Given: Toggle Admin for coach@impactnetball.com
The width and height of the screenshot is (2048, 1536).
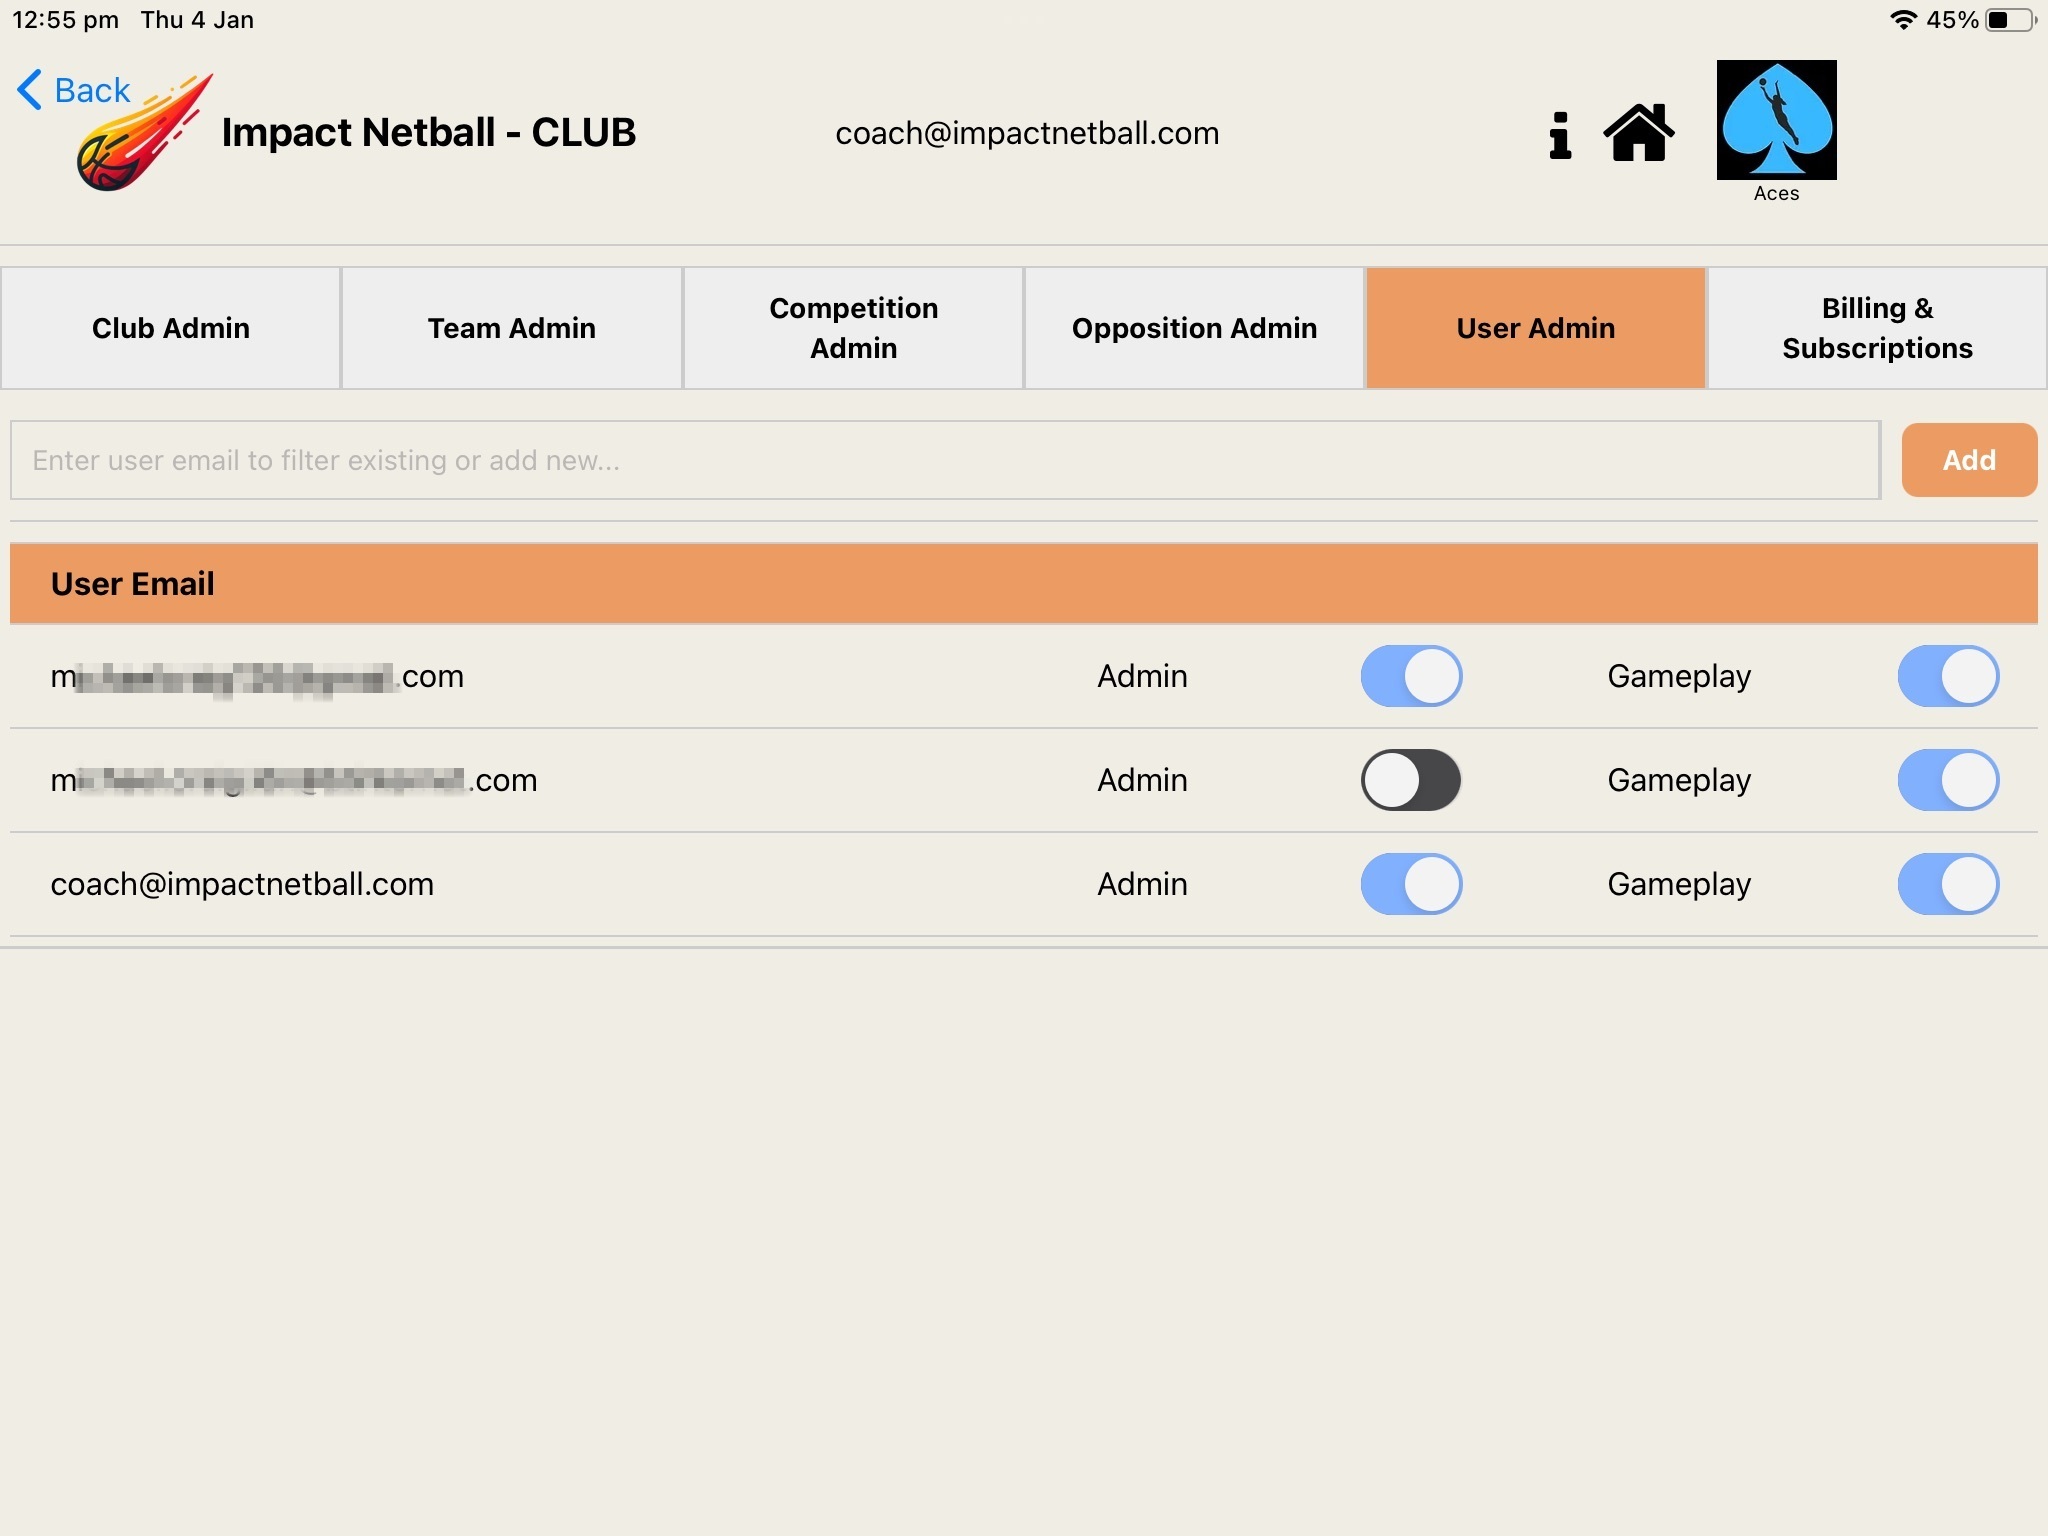Looking at the screenshot, I should pyautogui.click(x=1411, y=884).
